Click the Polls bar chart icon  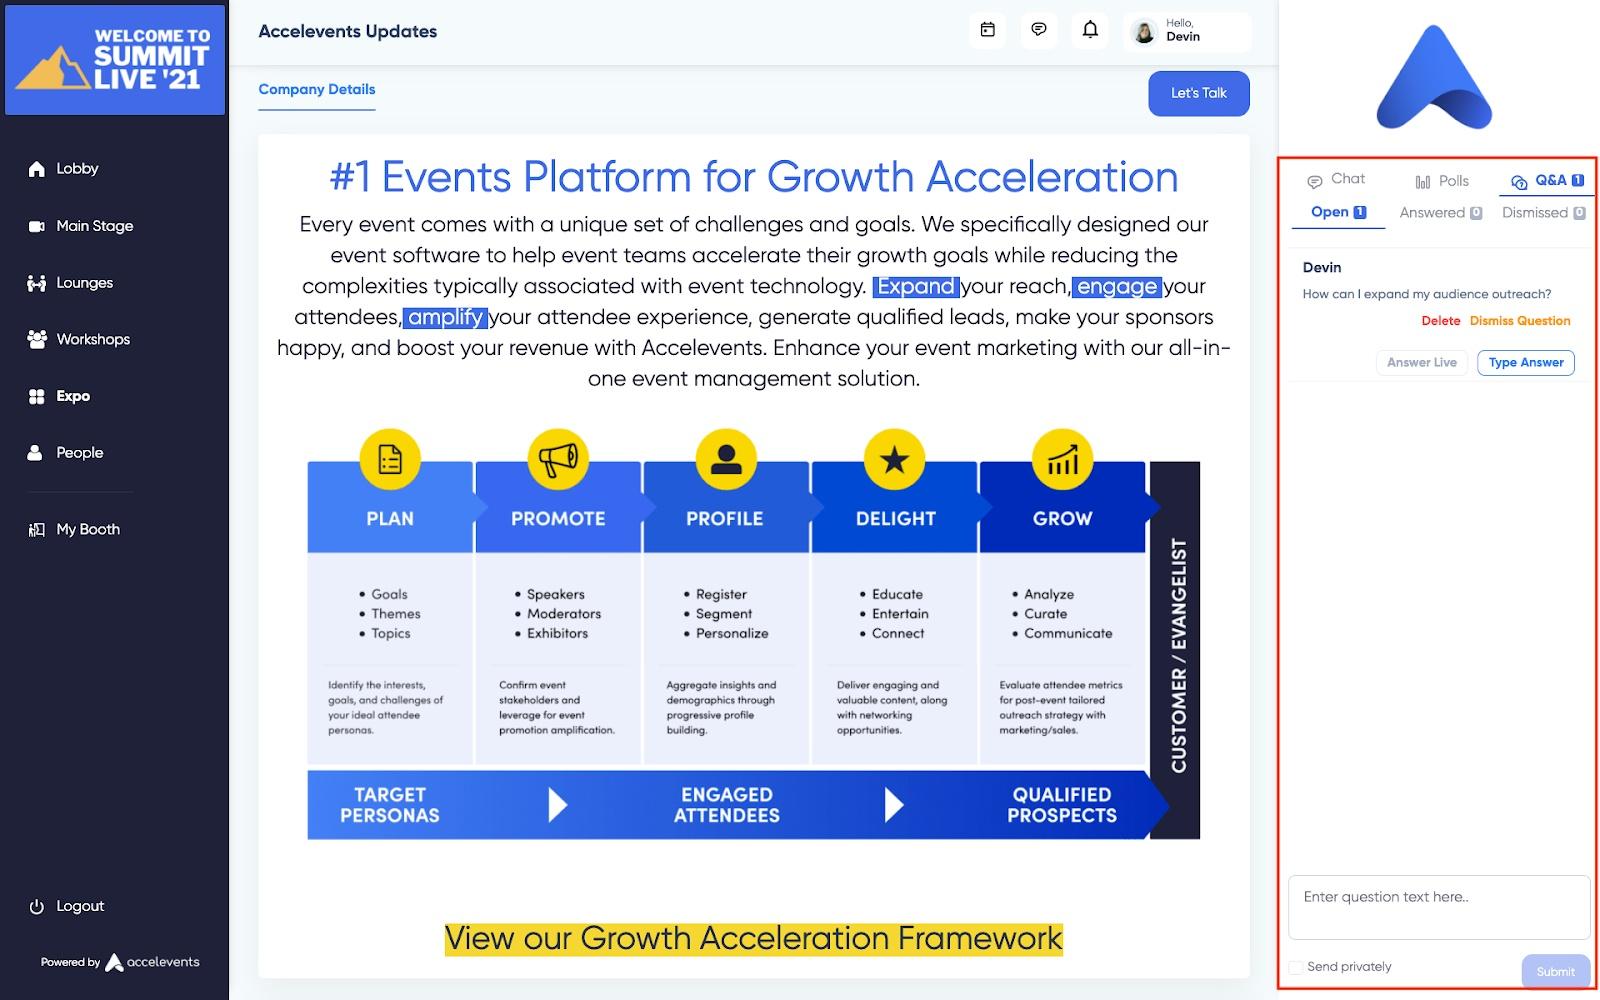[x=1423, y=181]
